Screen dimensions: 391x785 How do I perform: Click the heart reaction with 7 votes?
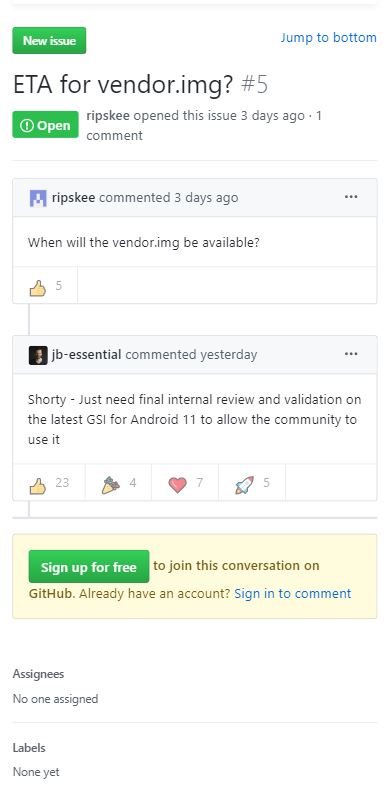(x=185, y=483)
